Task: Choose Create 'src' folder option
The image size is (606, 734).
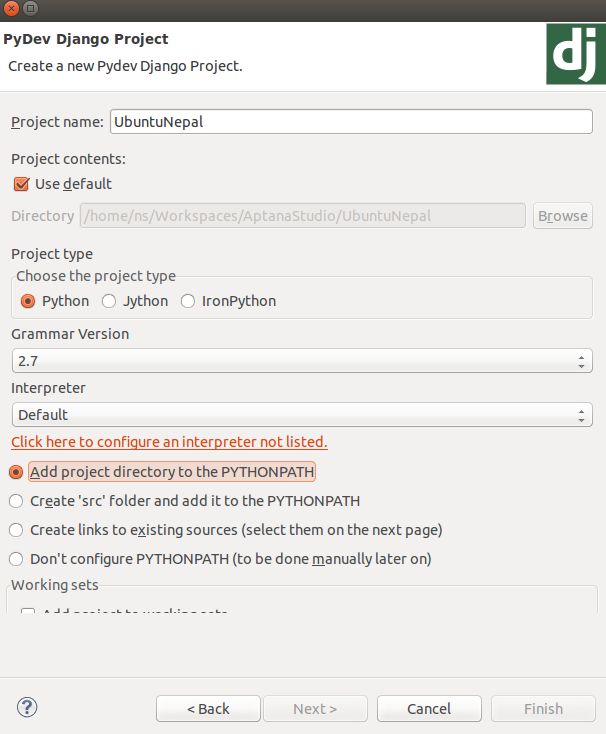Action: point(16,501)
